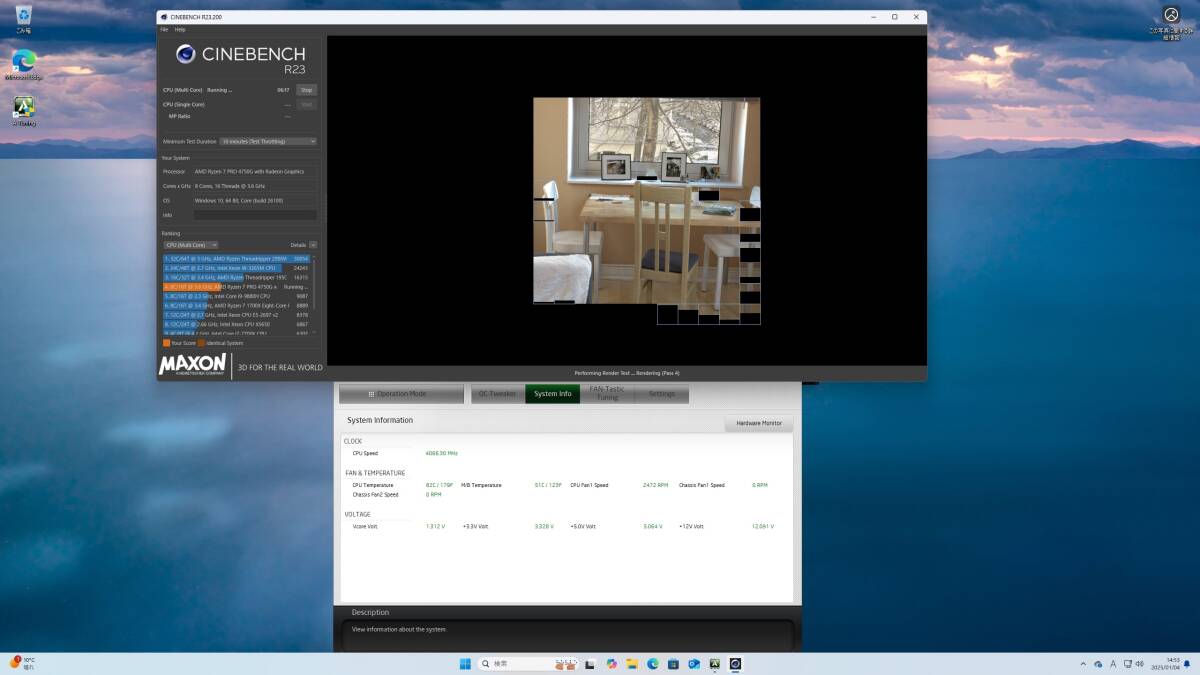The height and width of the screenshot is (675, 1200).
Task: Select the 24C/48T Intel Xeon W-3265M ranking row
Action: [237, 268]
